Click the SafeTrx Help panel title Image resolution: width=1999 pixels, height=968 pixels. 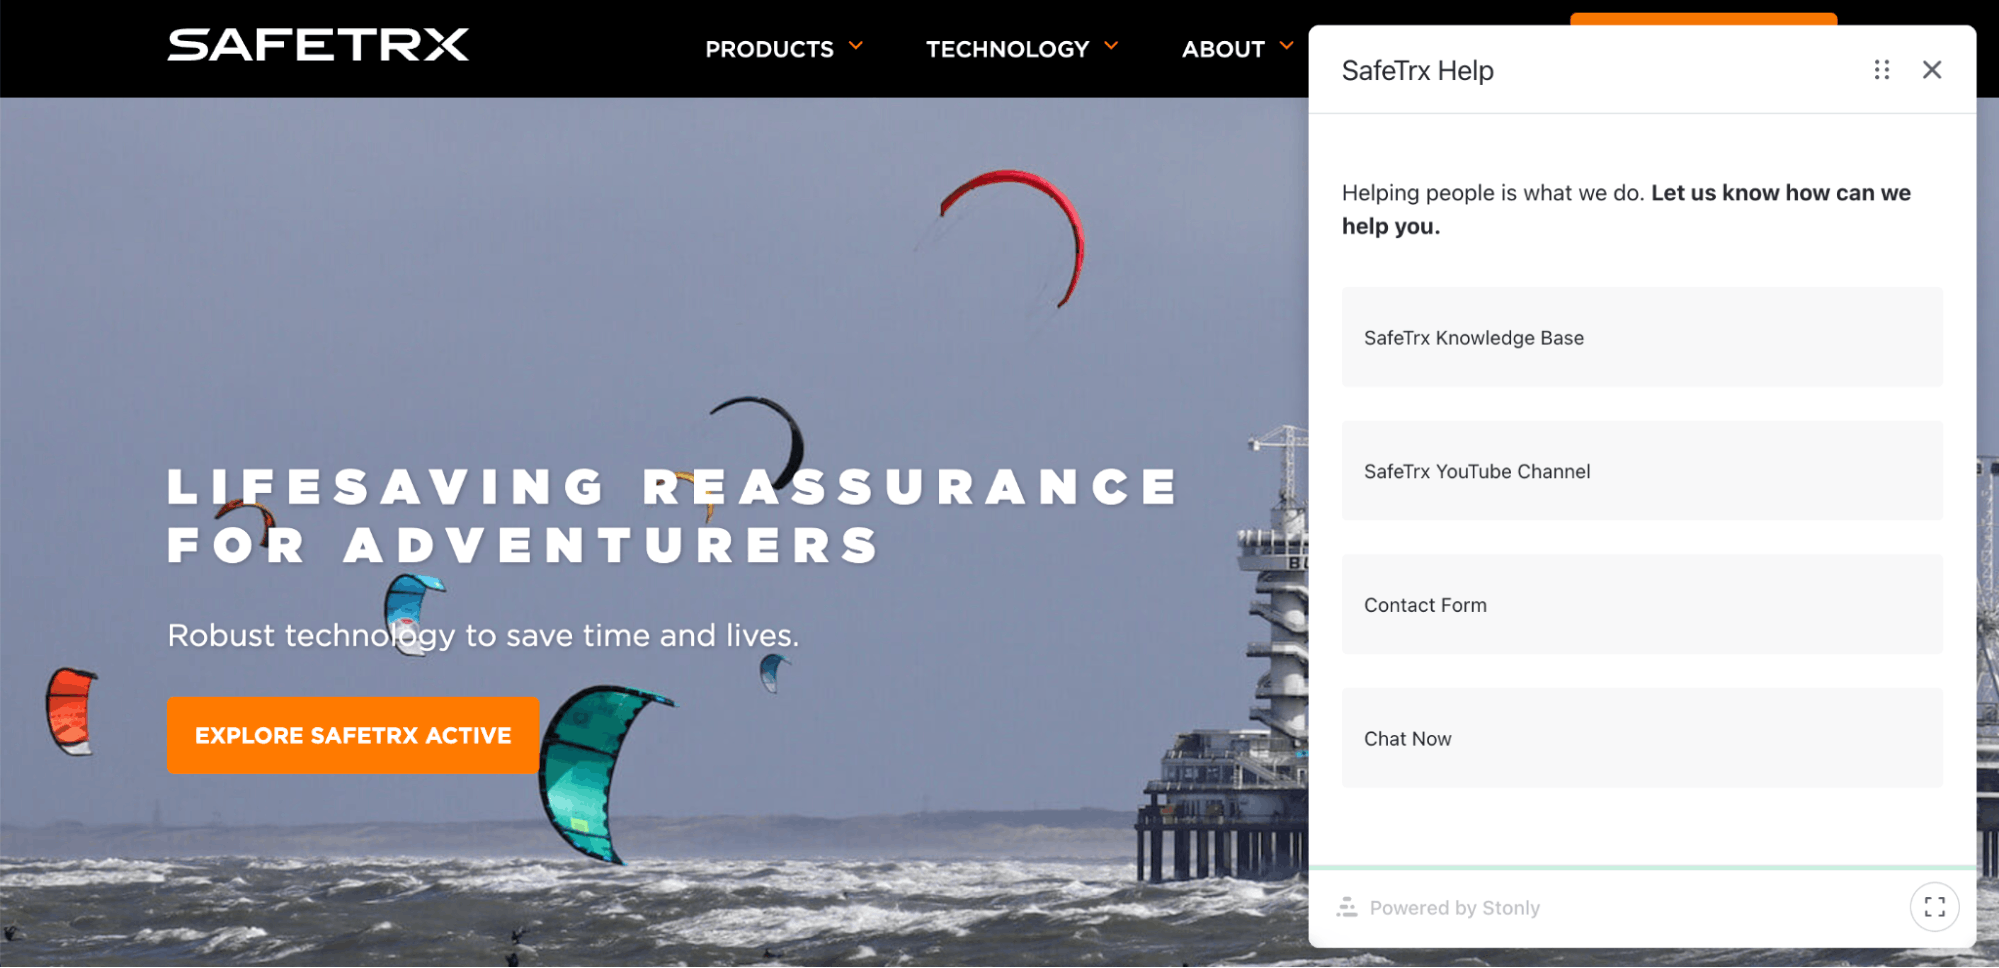(1417, 71)
